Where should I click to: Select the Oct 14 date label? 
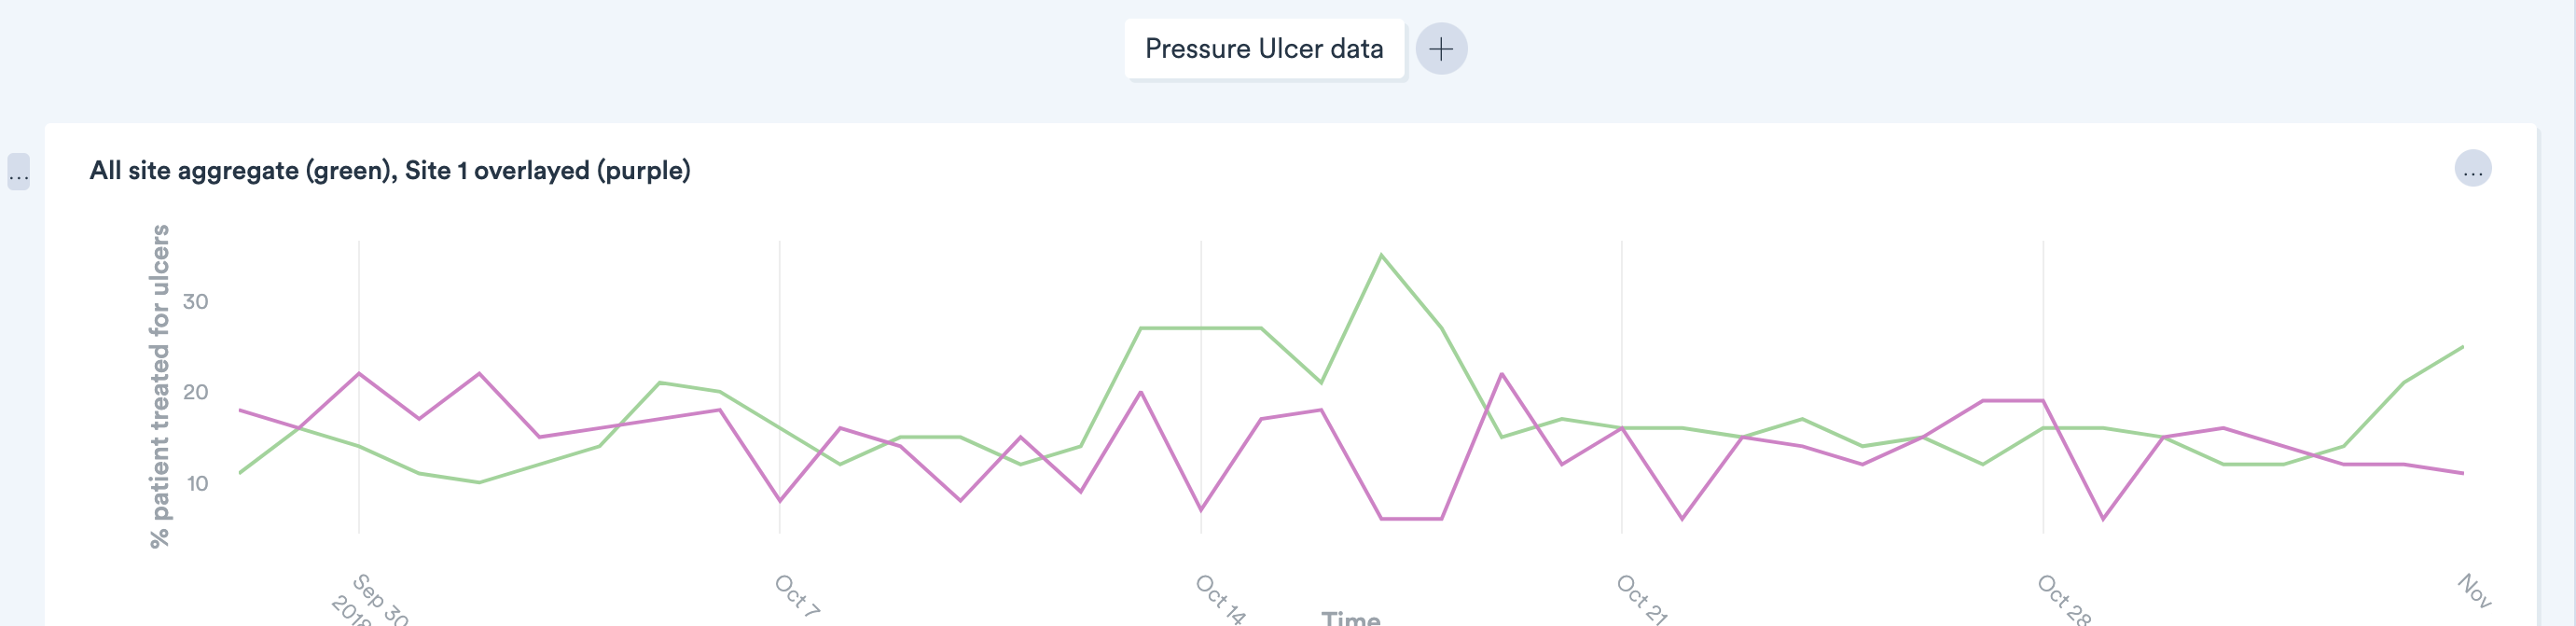click(x=1220, y=598)
